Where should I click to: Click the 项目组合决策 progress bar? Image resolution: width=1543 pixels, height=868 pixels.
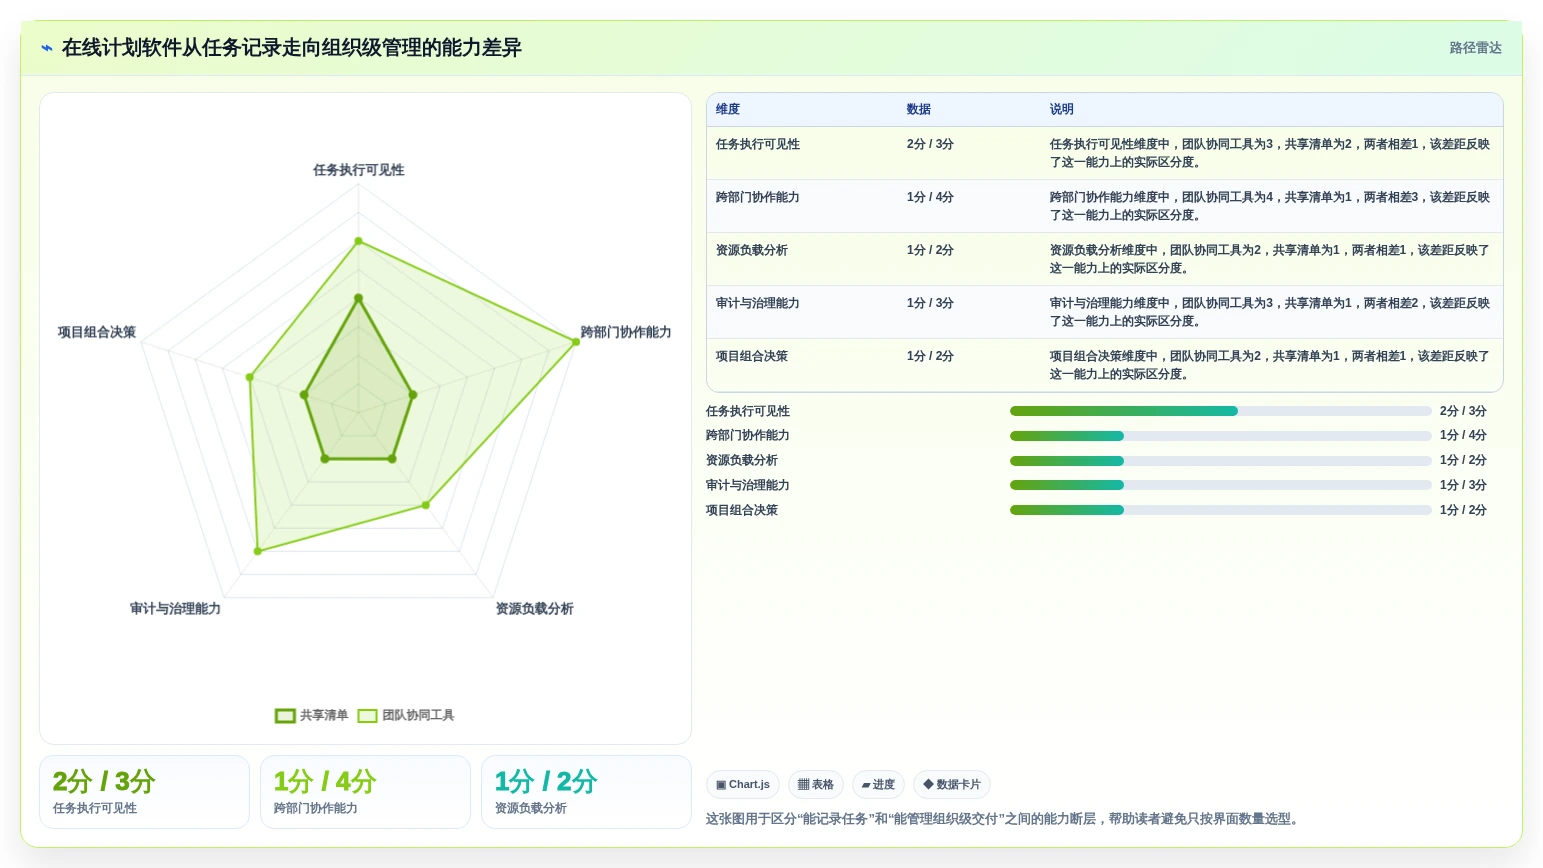click(1220, 510)
